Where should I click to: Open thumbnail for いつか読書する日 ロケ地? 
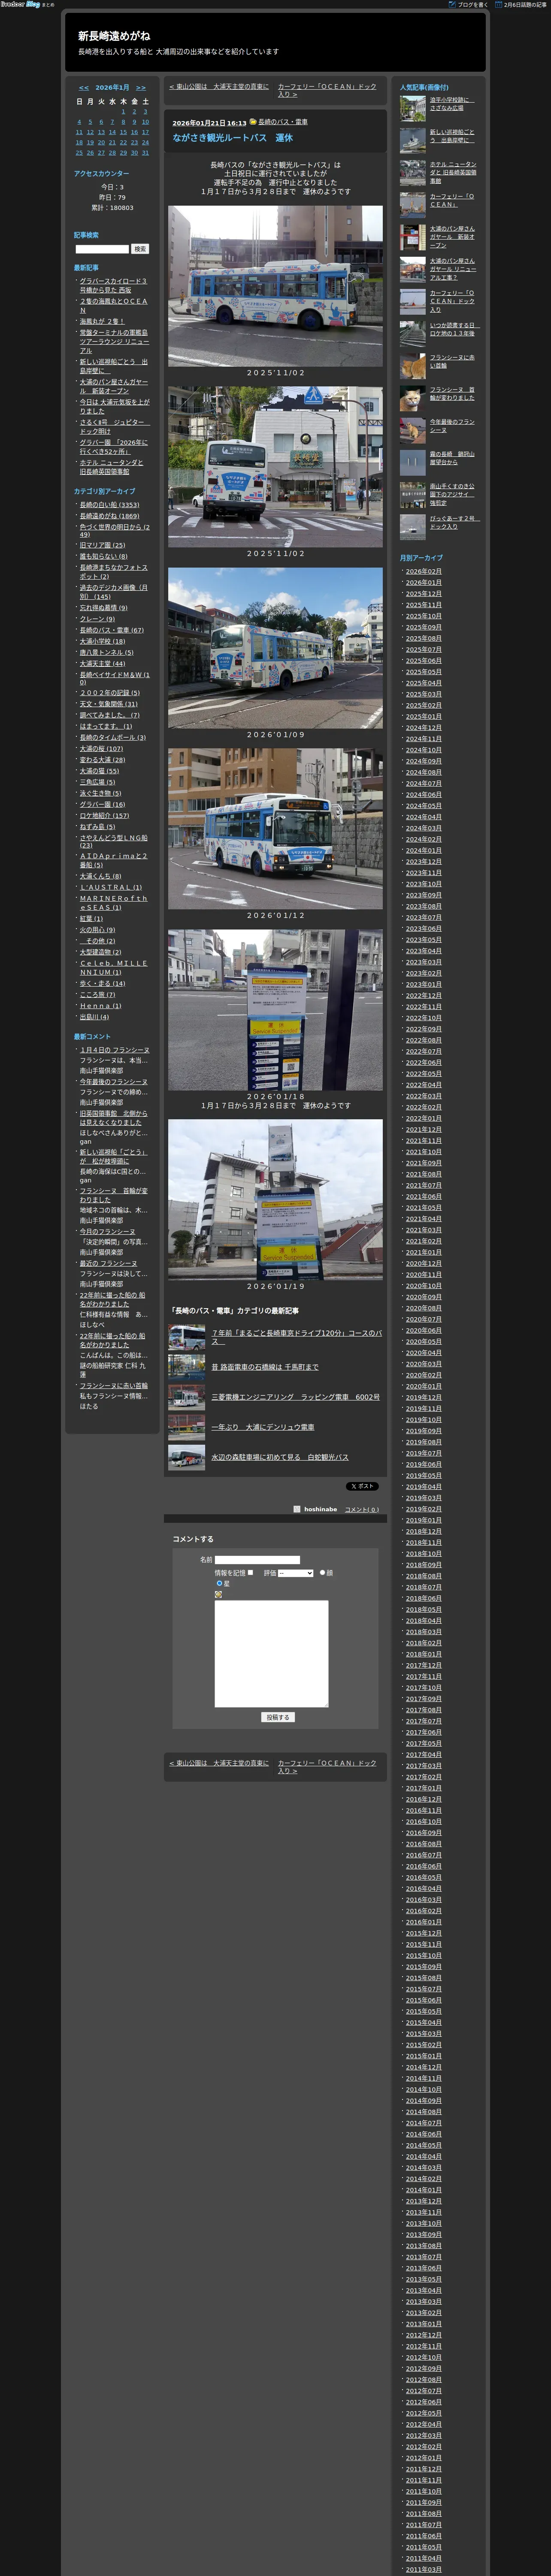(x=413, y=334)
